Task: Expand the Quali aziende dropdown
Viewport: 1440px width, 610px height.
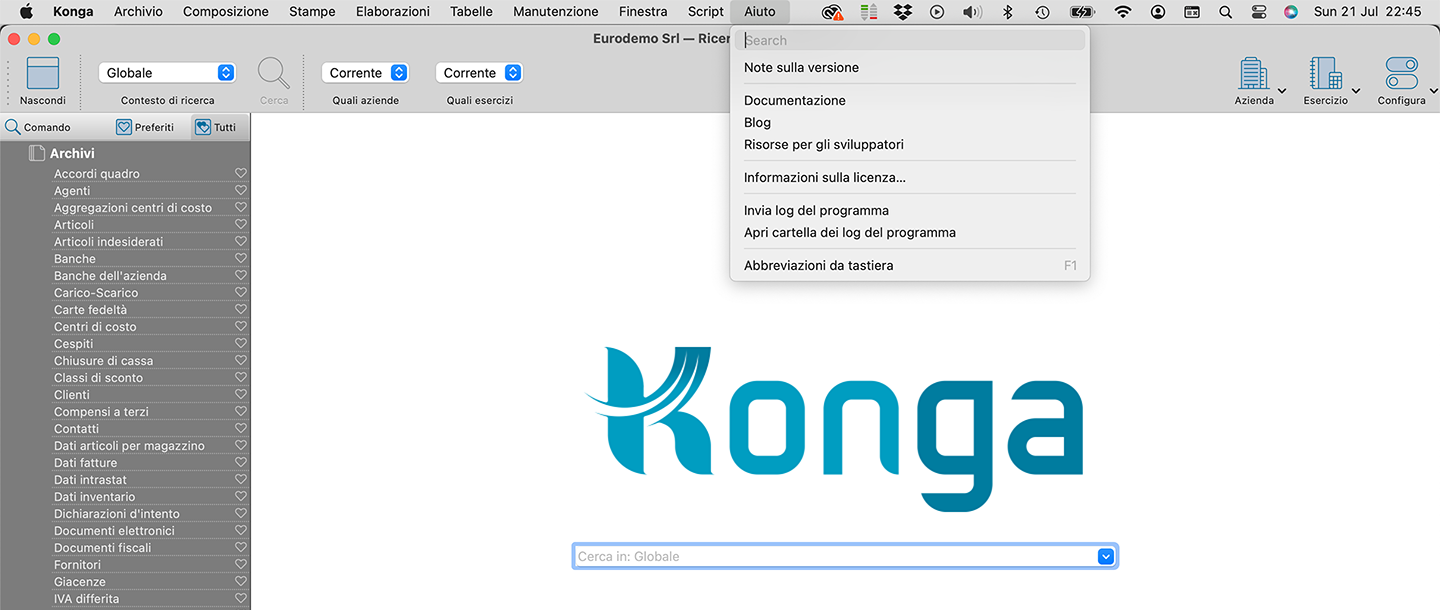Action: click(x=365, y=73)
